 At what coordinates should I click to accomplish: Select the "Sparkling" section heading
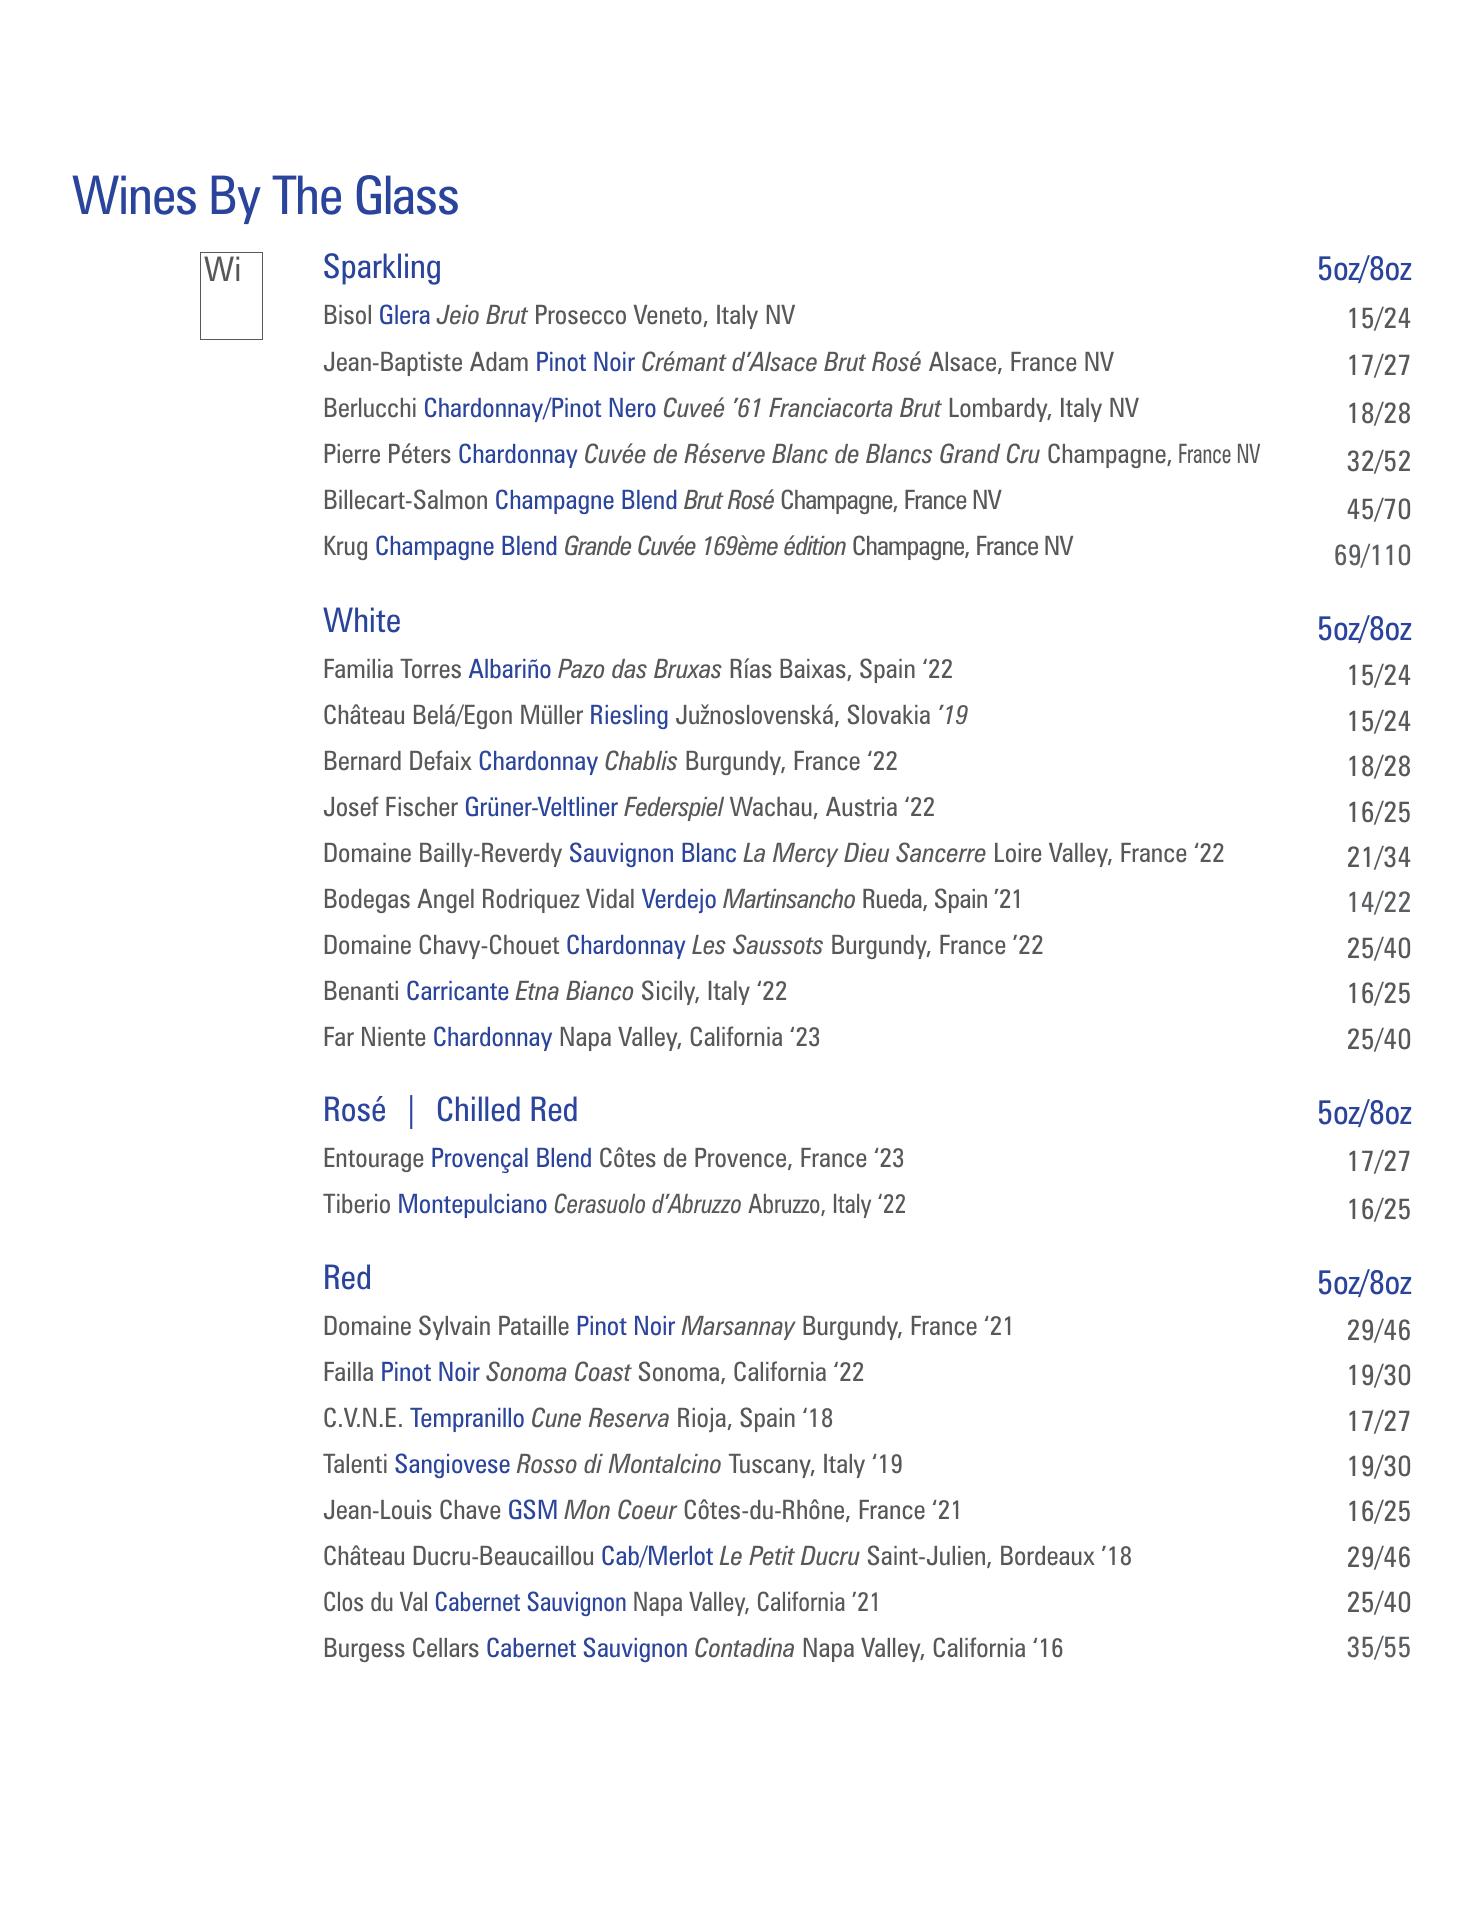[x=382, y=267]
